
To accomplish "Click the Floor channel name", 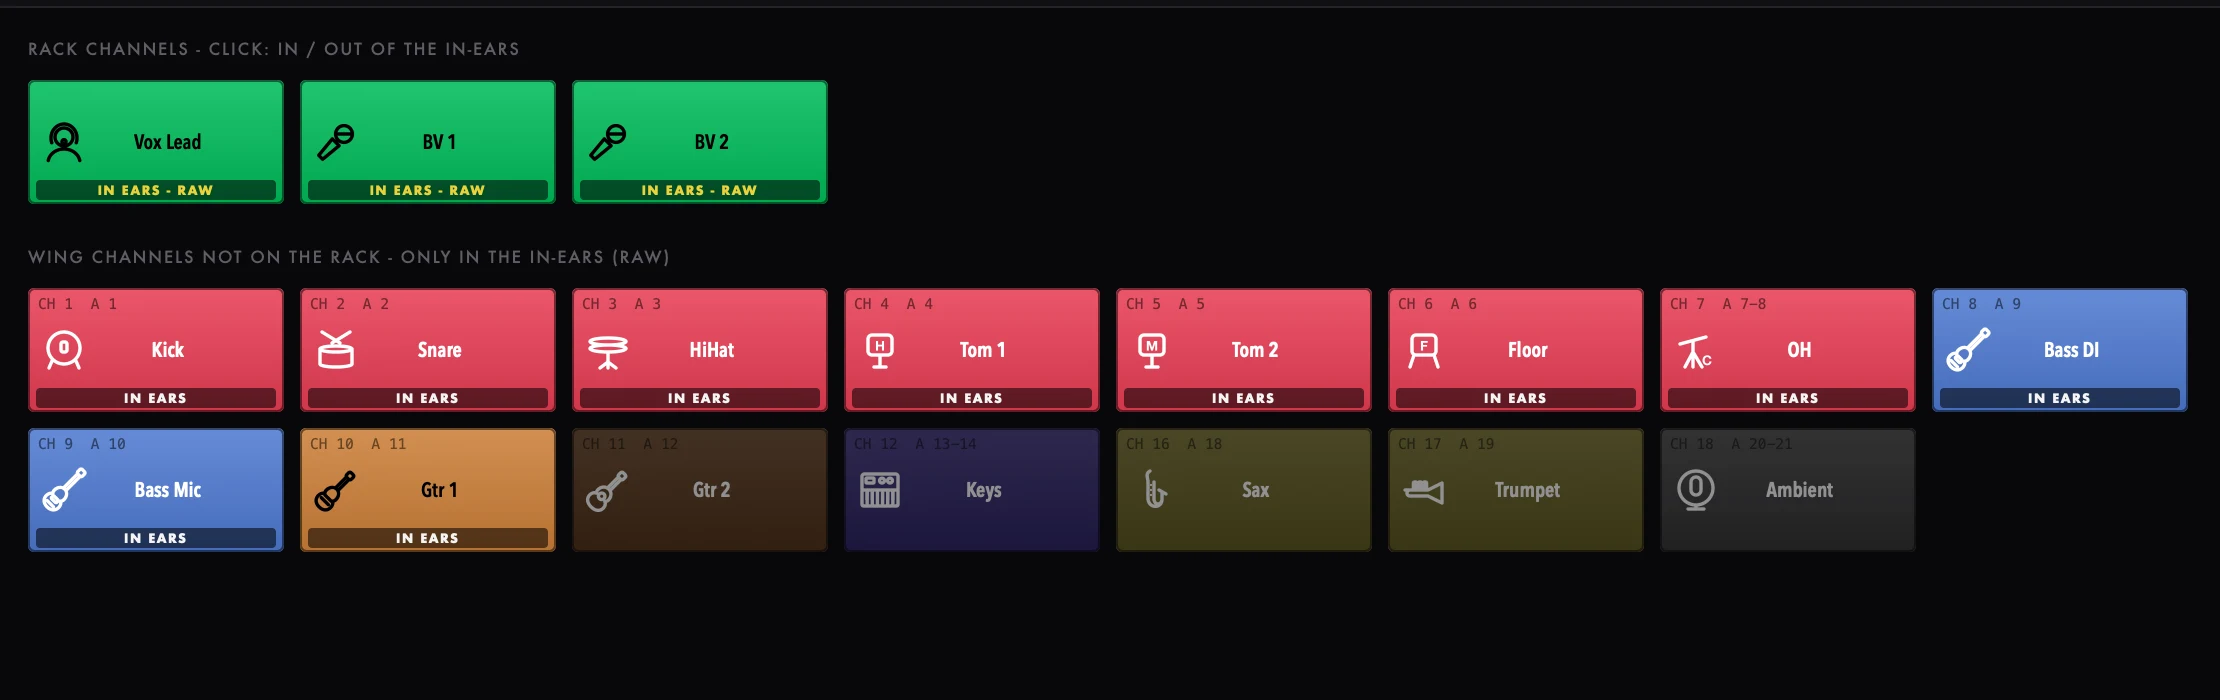I will (1528, 350).
